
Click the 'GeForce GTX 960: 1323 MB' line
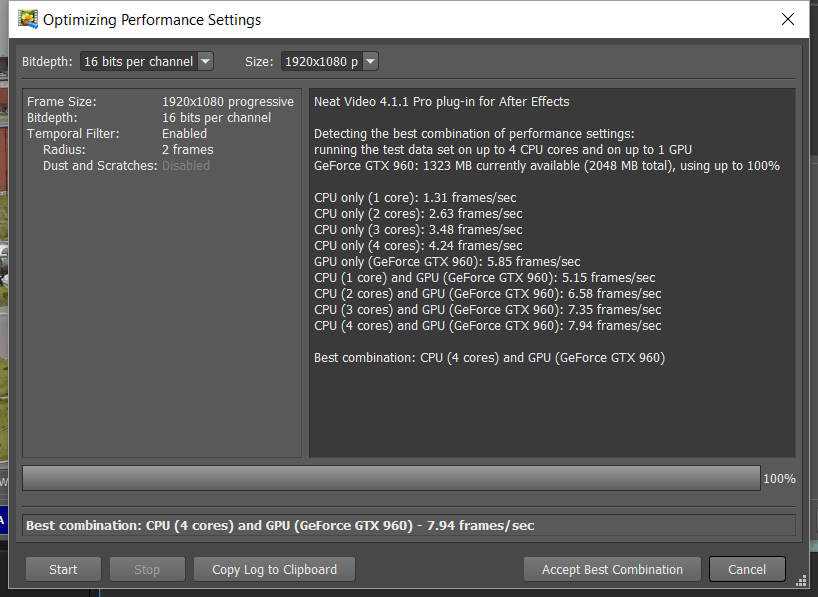coord(547,166)
